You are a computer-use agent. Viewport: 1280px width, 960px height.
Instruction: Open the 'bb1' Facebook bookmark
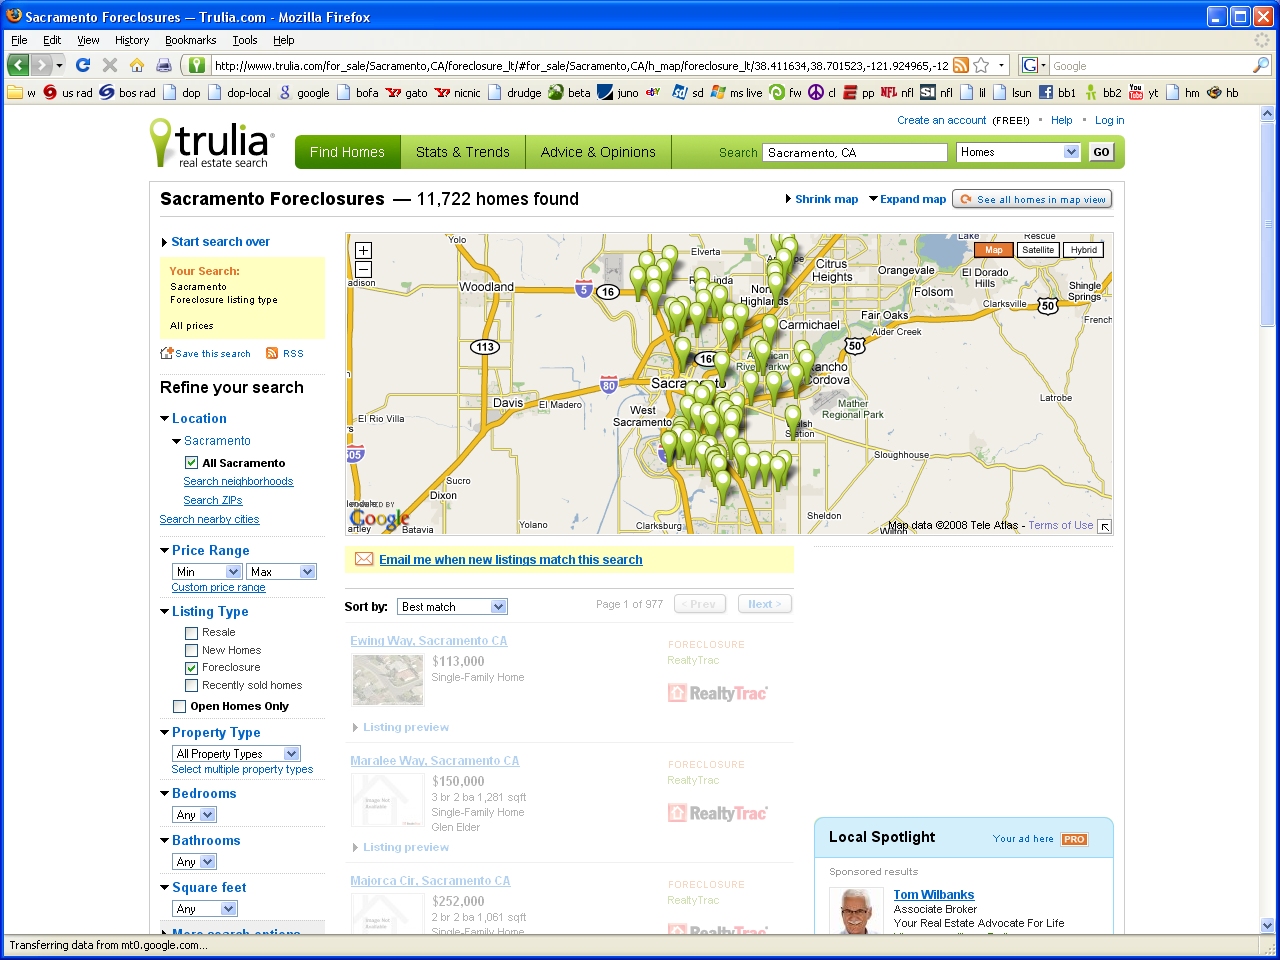(x=1057, y=92)
